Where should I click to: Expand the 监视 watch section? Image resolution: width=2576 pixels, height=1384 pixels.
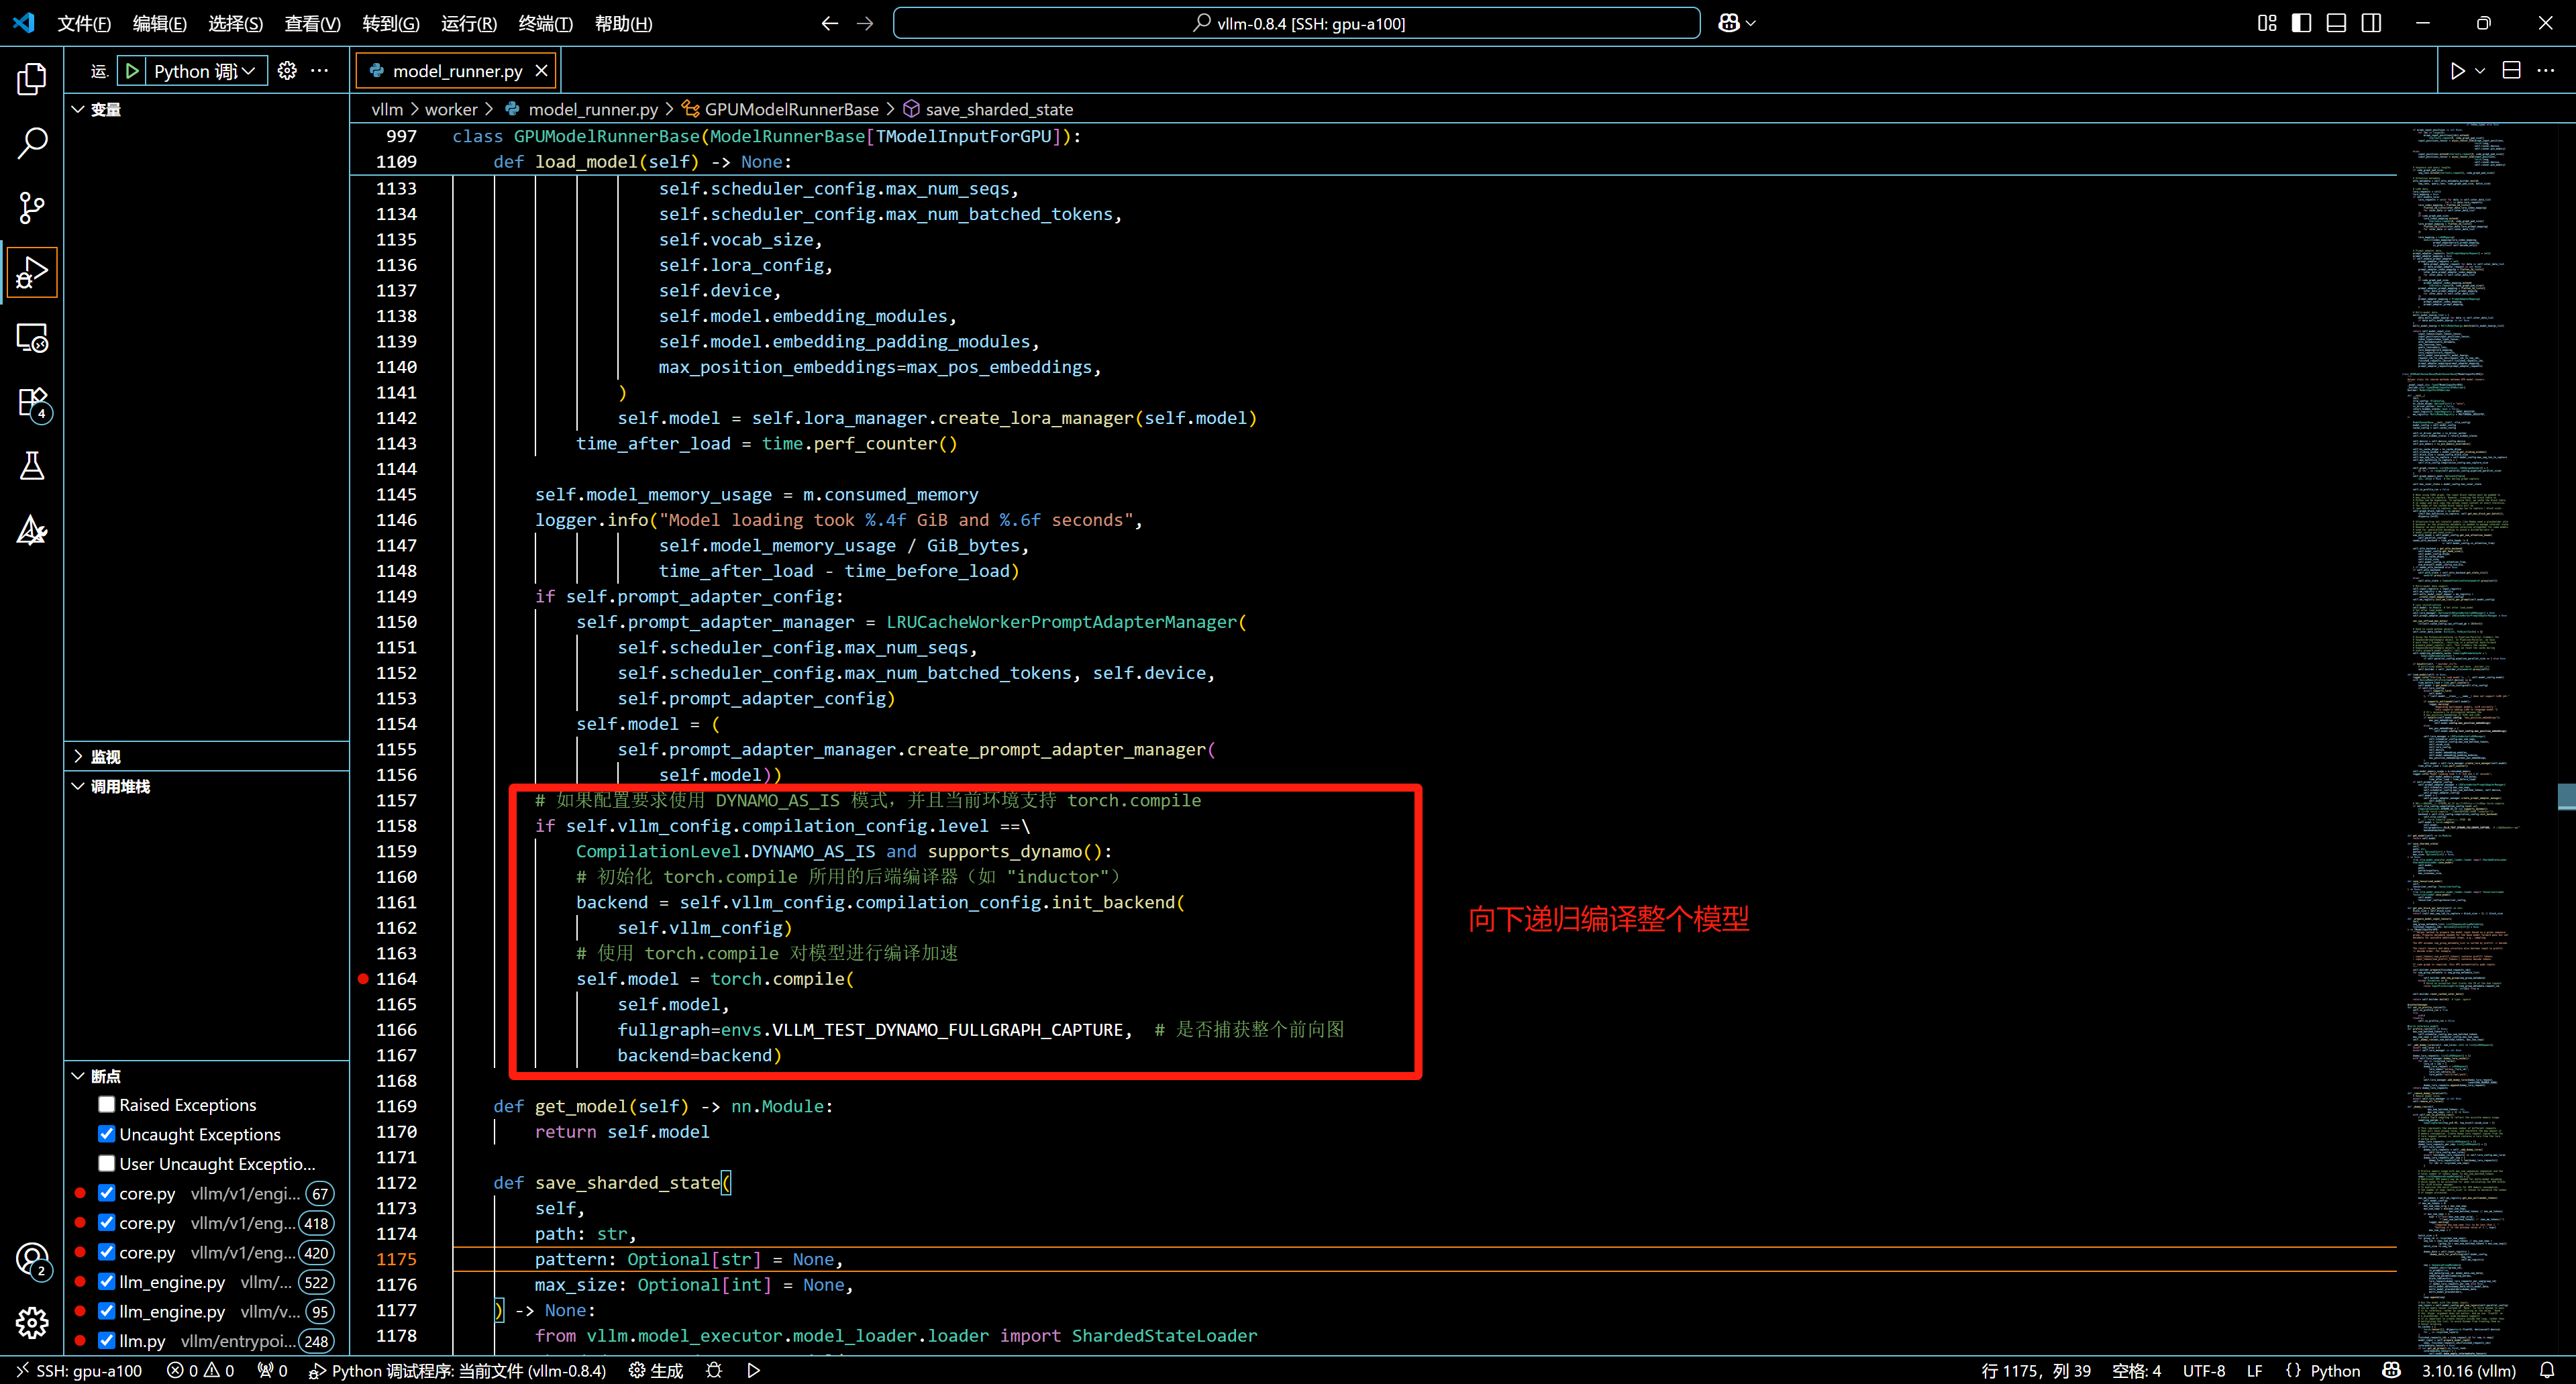206,757
